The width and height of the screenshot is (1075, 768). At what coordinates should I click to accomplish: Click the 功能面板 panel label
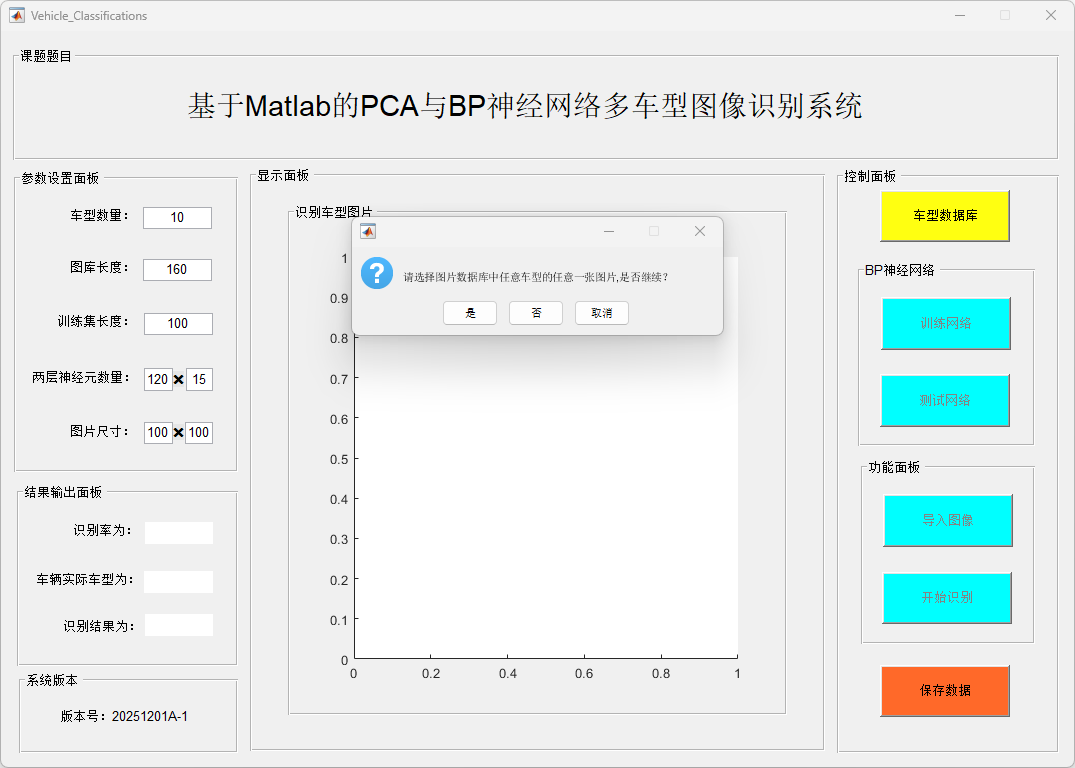(894, 467)
